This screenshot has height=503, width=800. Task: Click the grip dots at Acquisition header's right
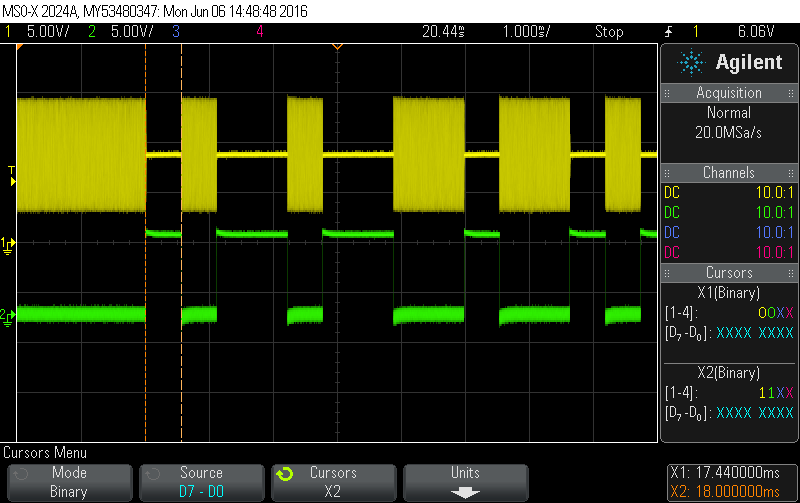coord(791,93)
